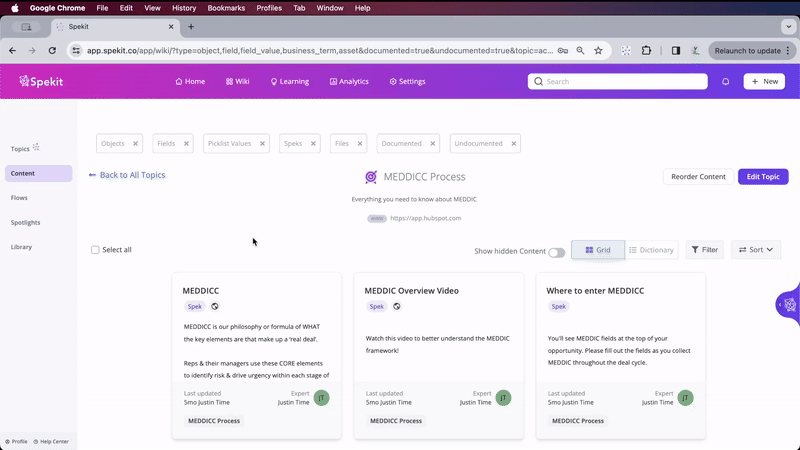Click the zoom magnifier icon in address bar
The image size is (800, 450).
tap(580, 51)
